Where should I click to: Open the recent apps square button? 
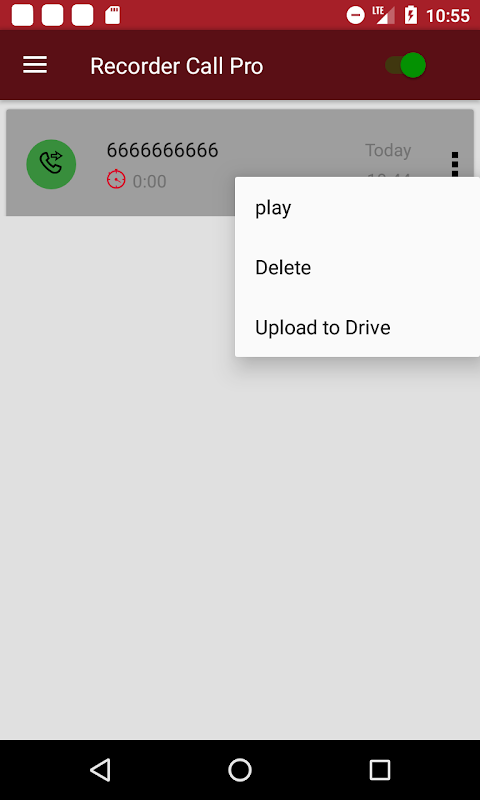point(380,770)
